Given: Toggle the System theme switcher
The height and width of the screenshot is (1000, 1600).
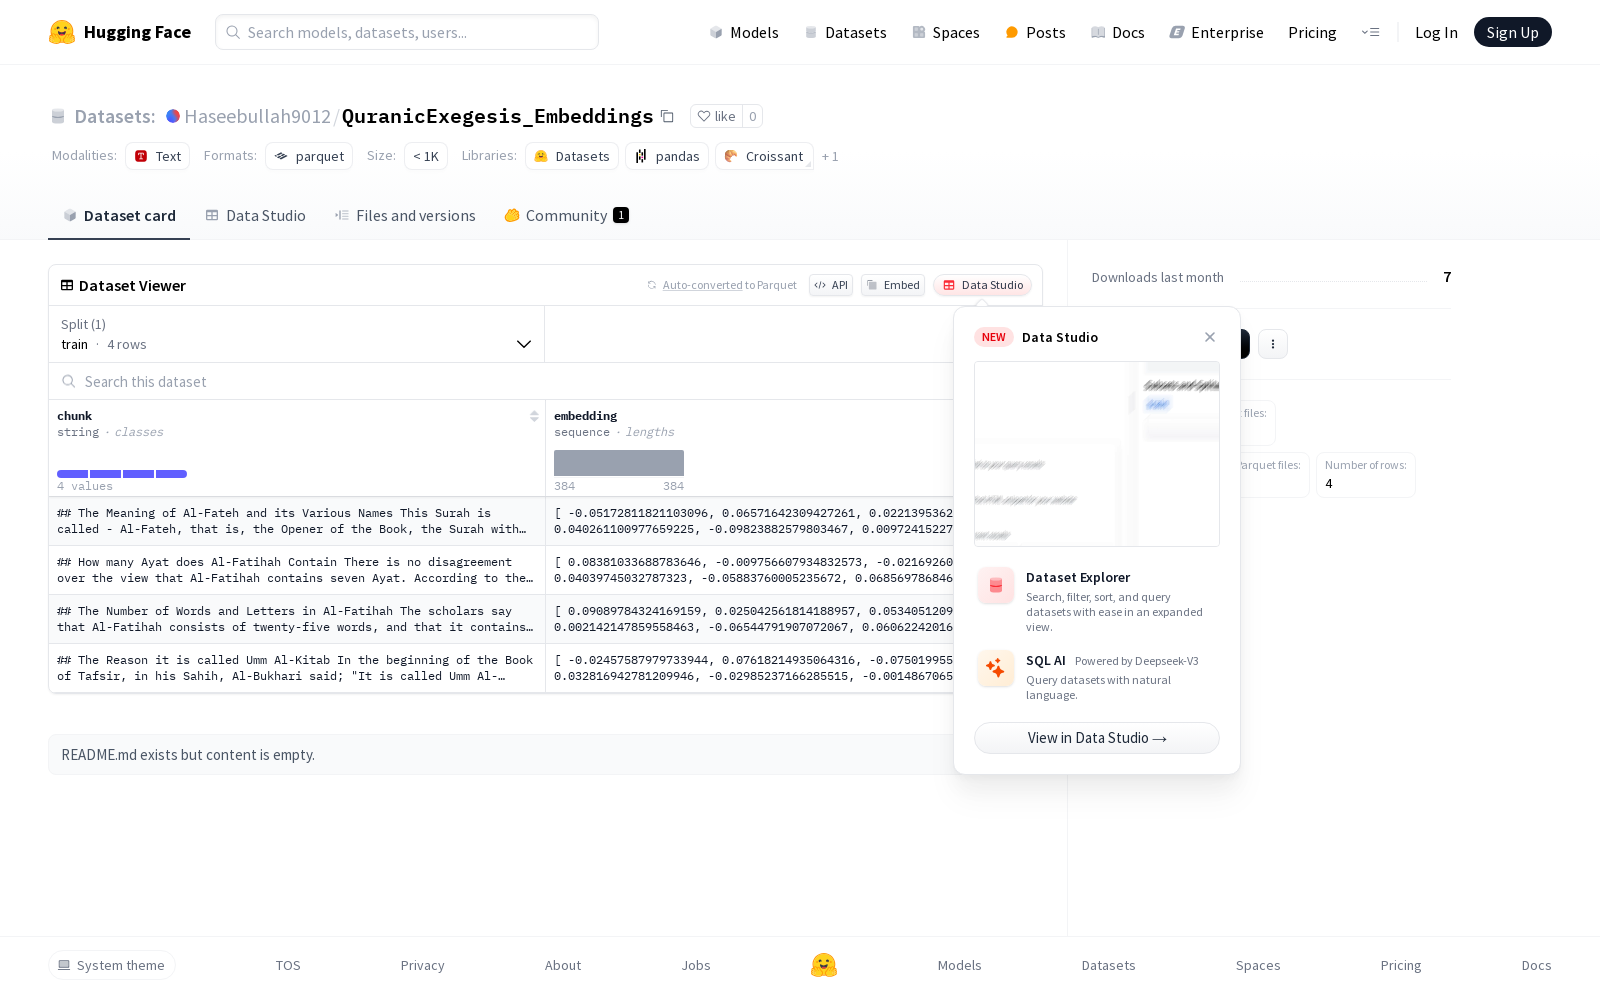Looking at the screenshot, I should tap(112, 965).
